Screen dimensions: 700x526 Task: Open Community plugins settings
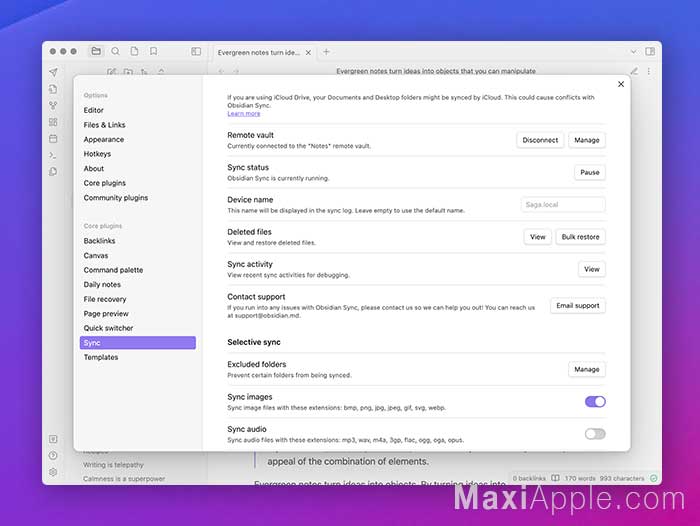[138, 197]
